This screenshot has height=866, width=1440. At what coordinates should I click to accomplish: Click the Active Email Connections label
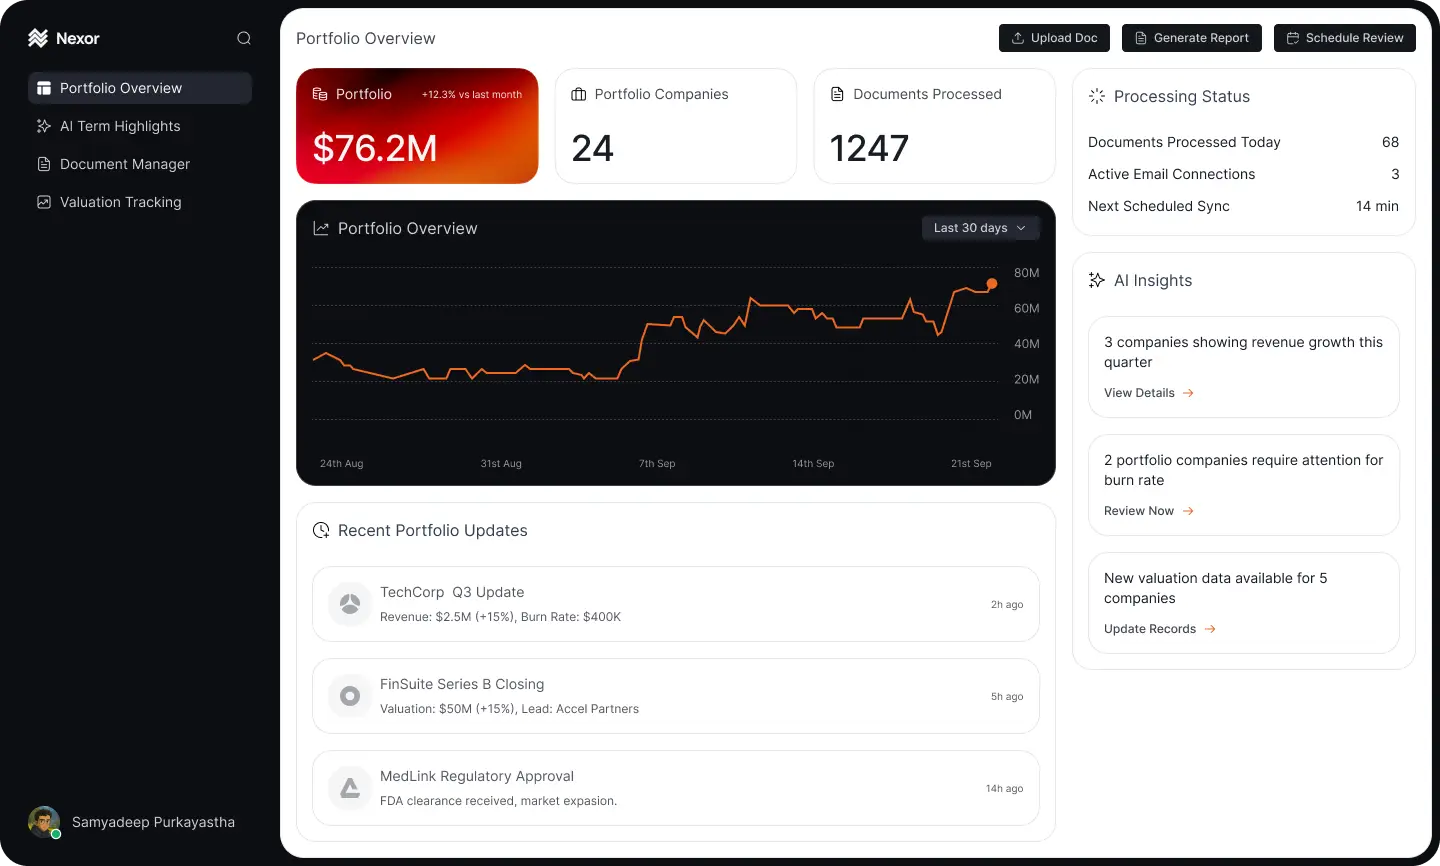[1171, 174]
